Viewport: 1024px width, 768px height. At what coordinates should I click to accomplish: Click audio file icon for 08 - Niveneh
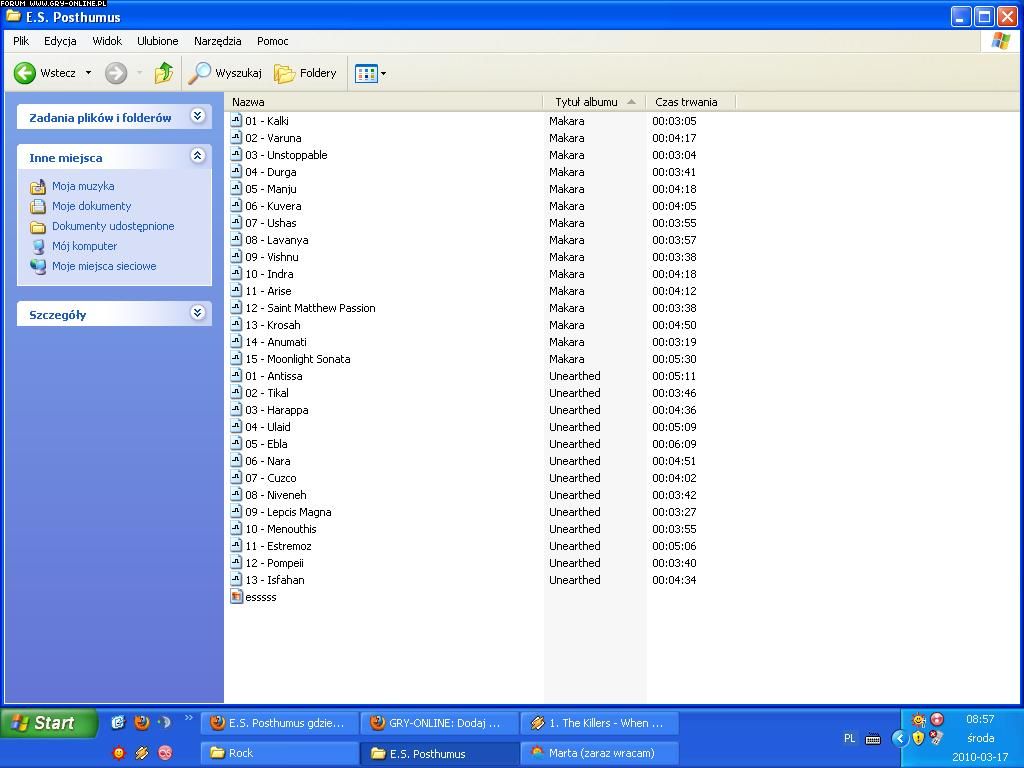point(236,494)
